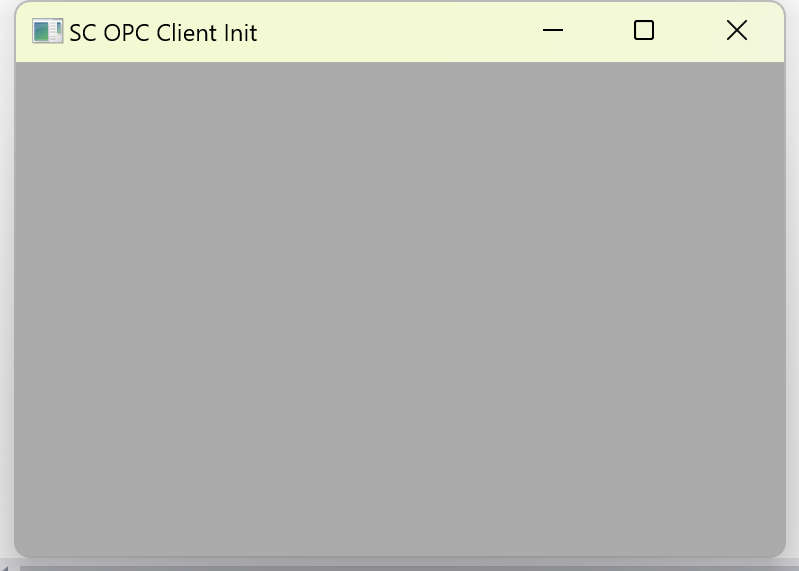Click the scrollbar track beneath the window
799x571 pixels.
pos(408,568)
